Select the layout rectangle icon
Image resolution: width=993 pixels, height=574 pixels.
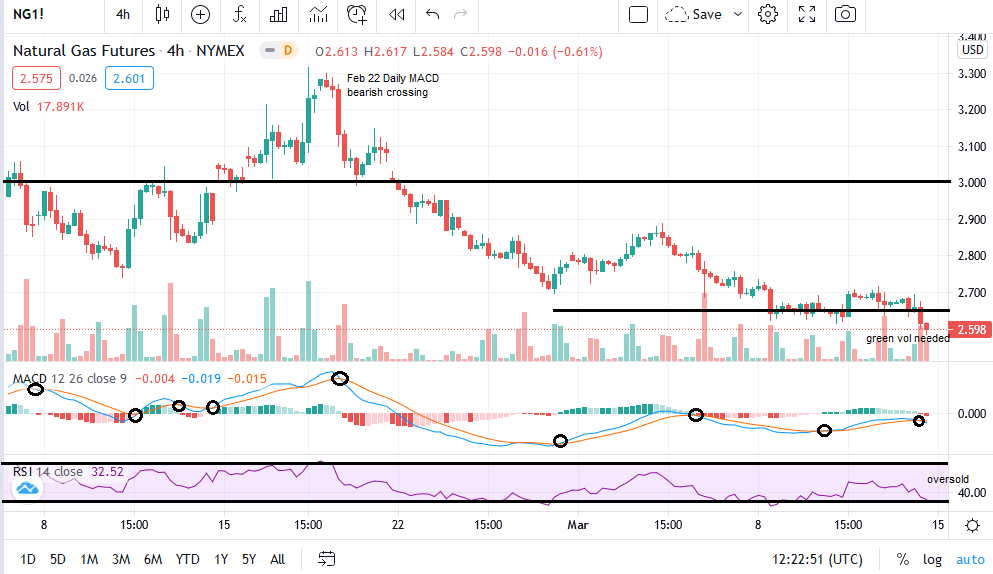[x=638, y=14]
